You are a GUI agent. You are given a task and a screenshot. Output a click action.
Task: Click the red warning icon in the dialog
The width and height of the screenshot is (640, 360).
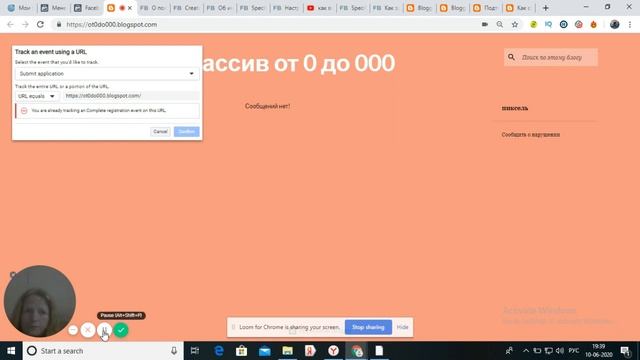[24, 111]
